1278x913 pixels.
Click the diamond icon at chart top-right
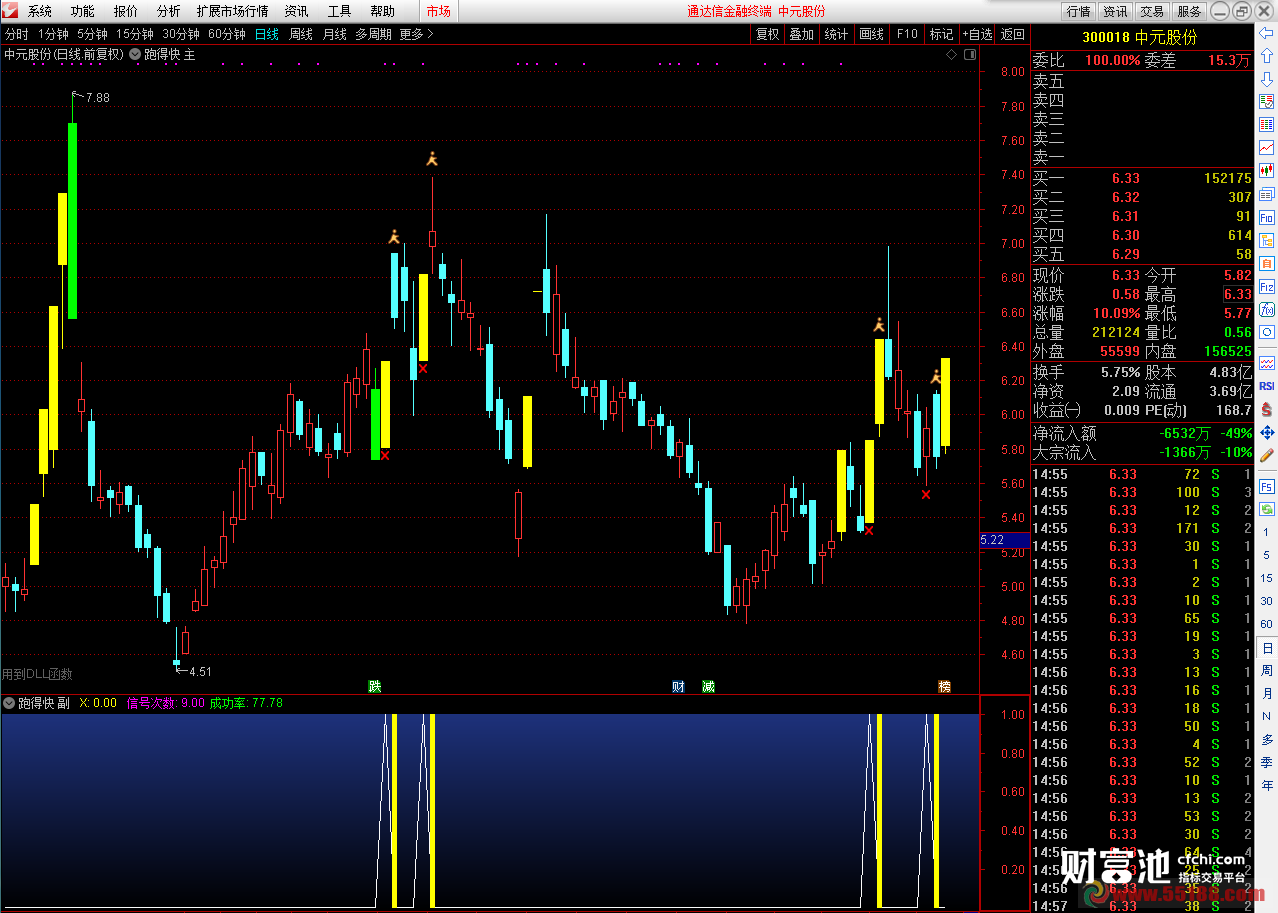coord(951,55)
